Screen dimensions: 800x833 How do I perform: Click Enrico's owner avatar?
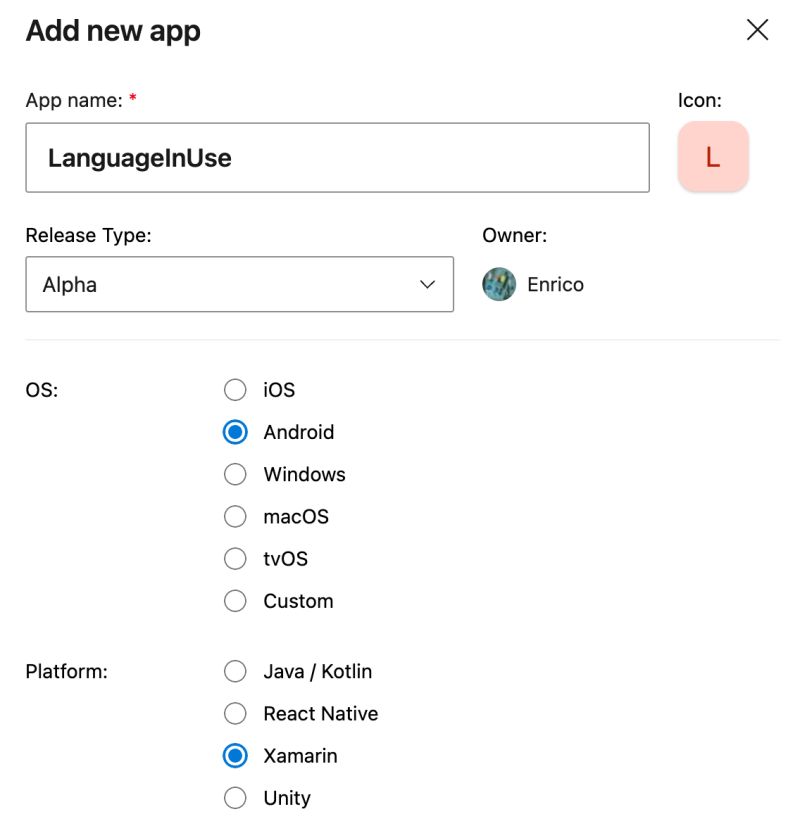[x=498, y=284]
